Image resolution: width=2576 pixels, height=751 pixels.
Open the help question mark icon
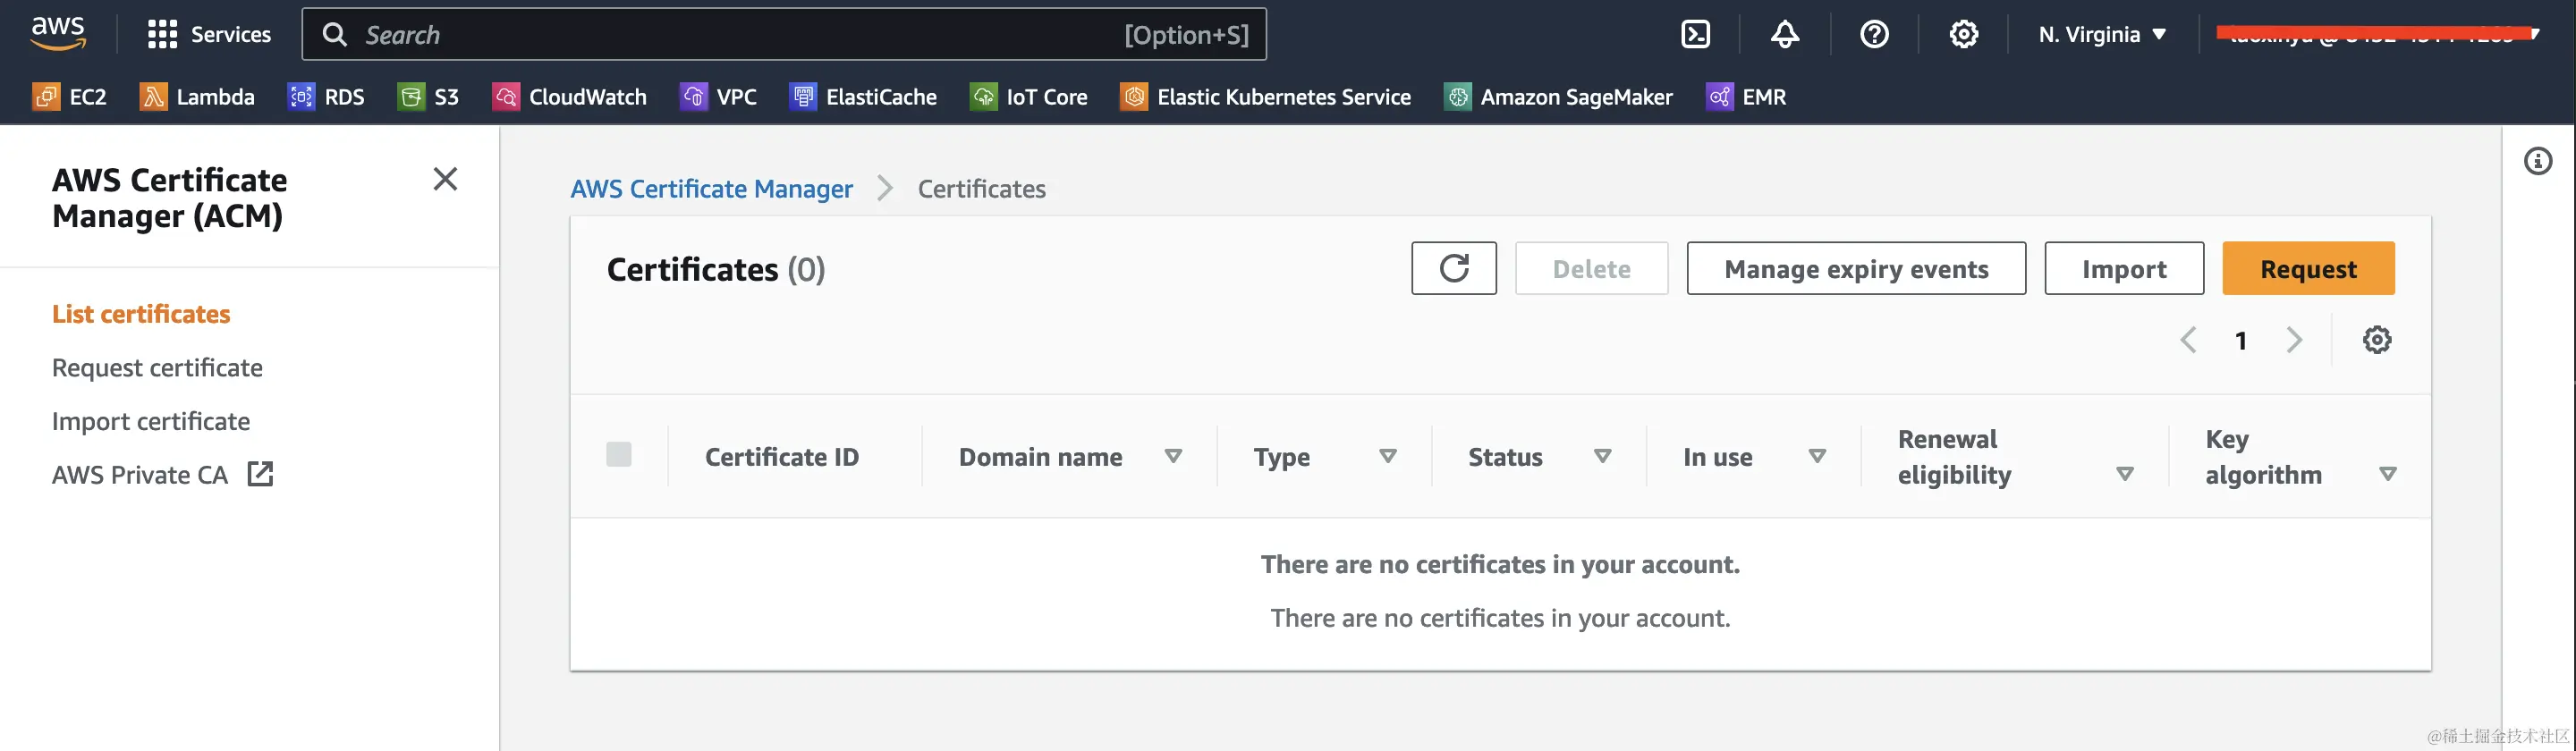click(1874, 35)
